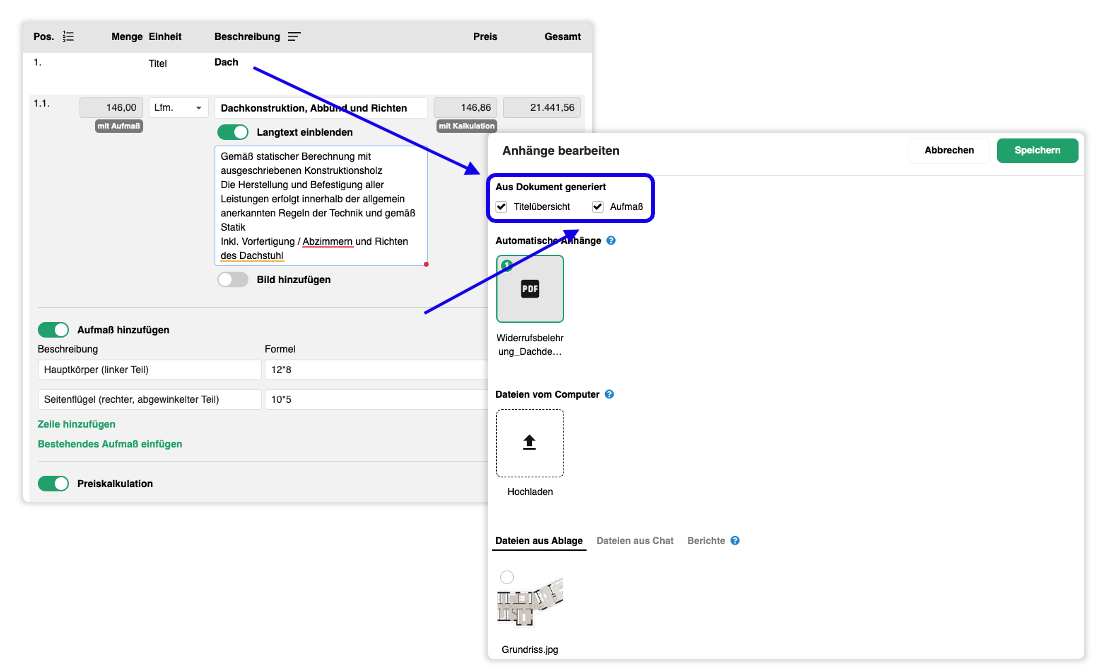Viewport: 1106px width, 672px height.
Task: Open the Lfm. unit dropdown
Action: pyautogui.click(x=178, y=108)
